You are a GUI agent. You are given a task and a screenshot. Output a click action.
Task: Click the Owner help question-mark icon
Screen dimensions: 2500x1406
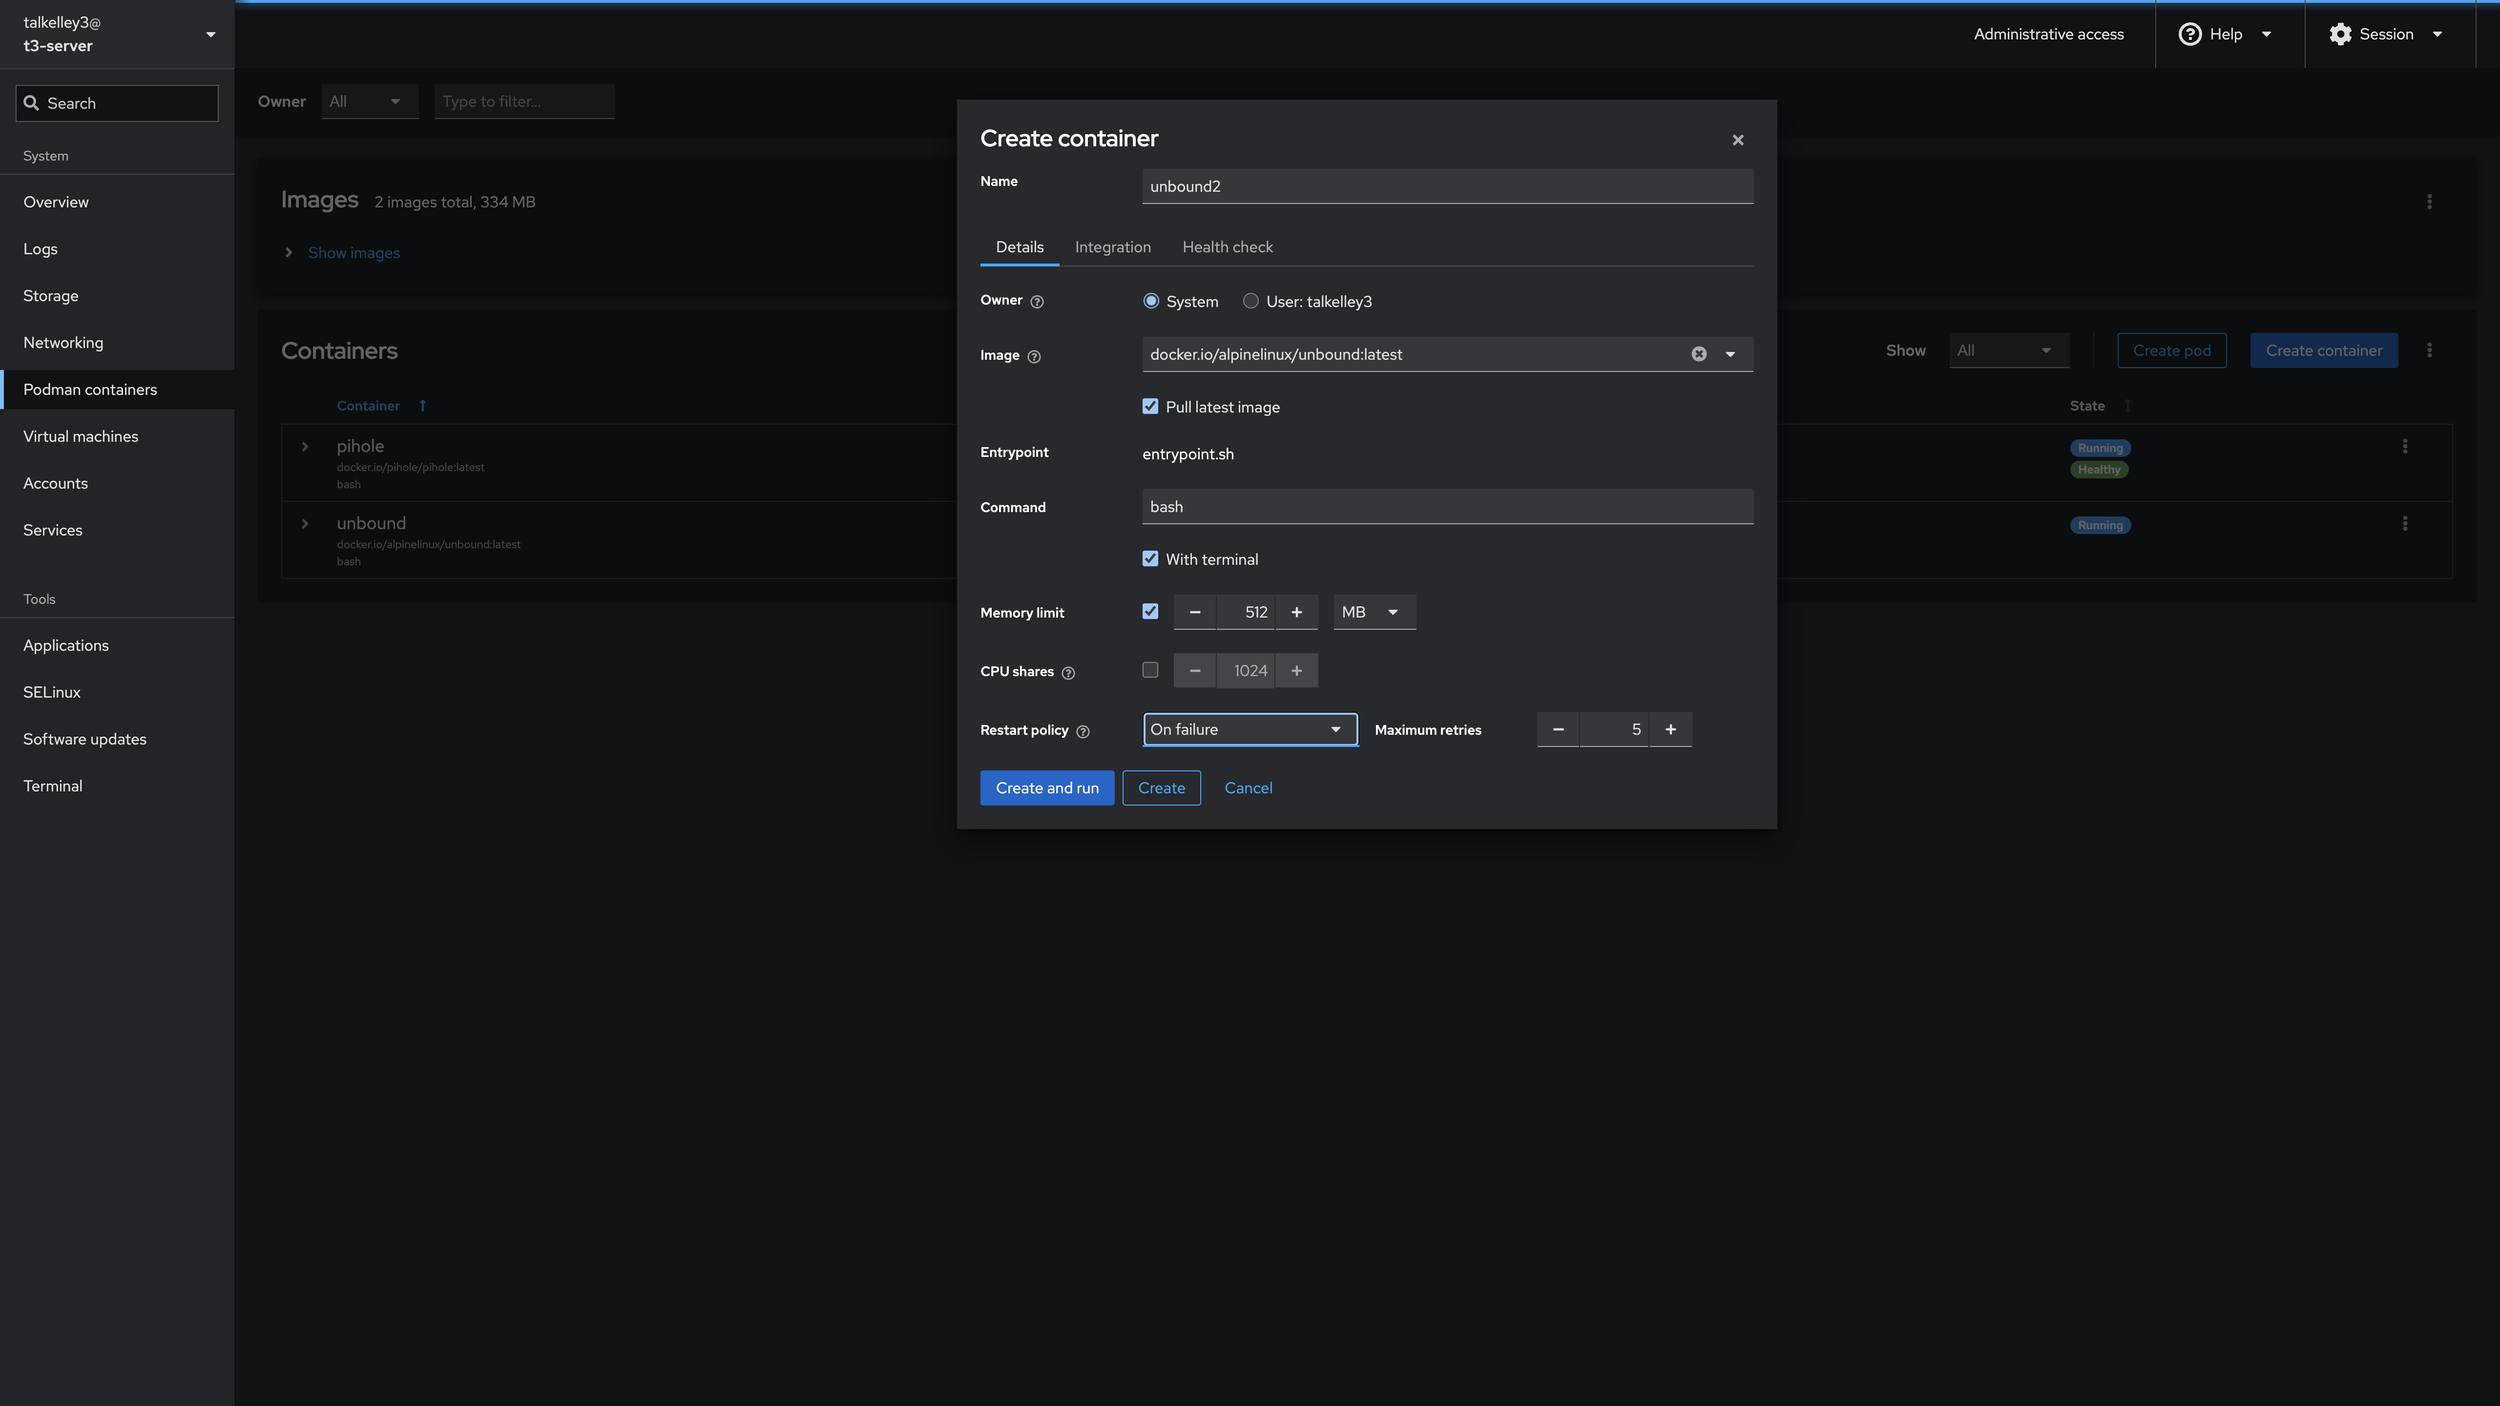tap(1037, 302)
